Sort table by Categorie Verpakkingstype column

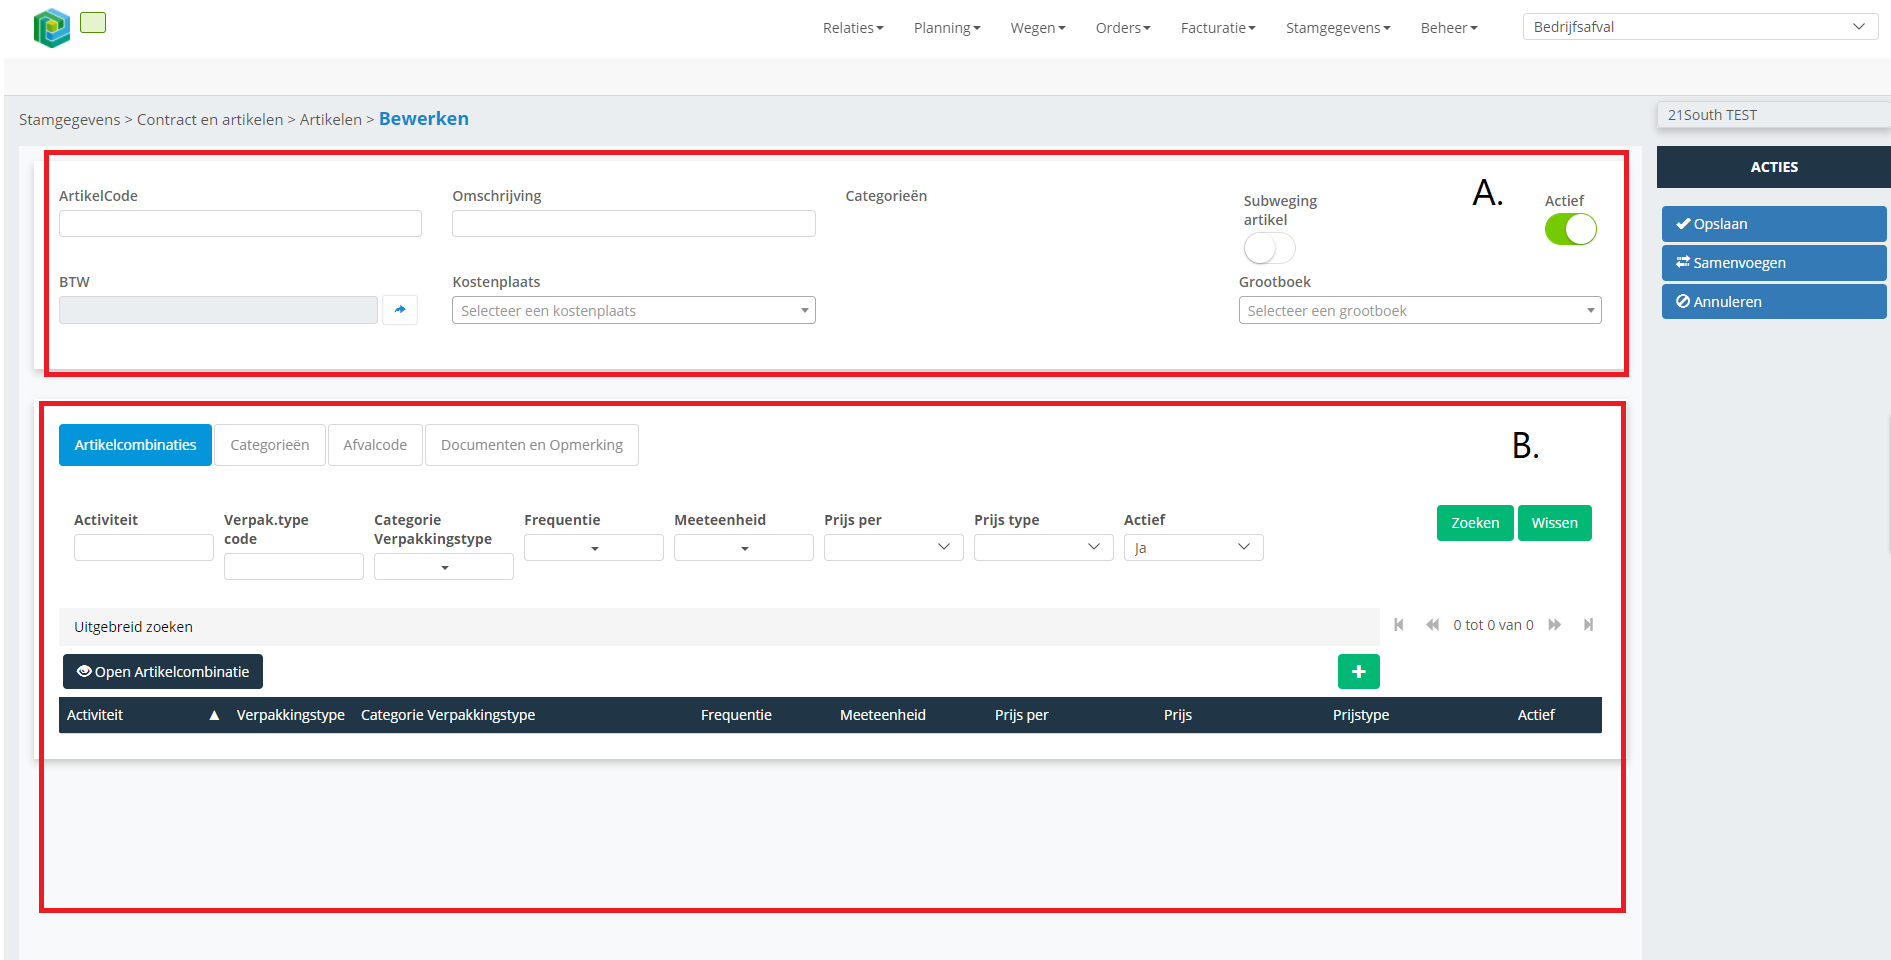pos(448,715)
